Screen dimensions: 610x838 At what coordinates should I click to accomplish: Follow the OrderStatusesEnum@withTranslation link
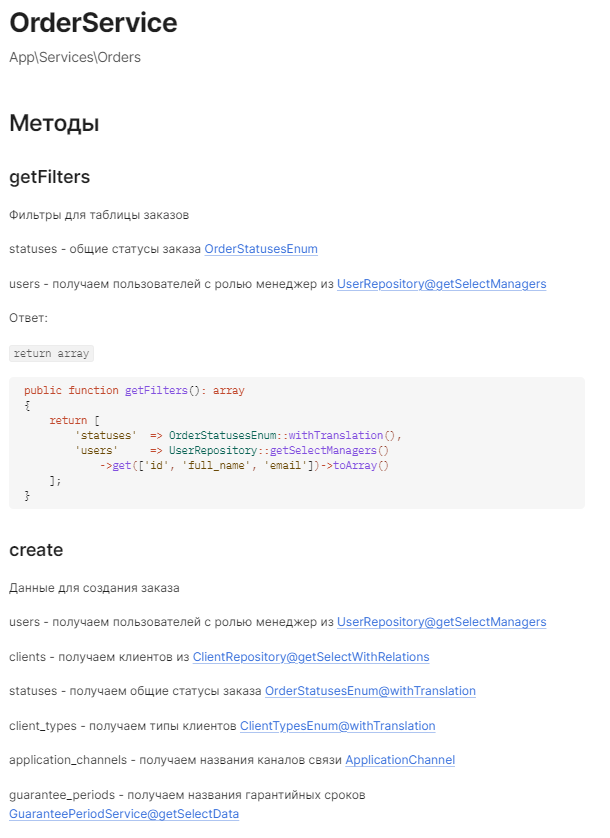[x=370, y=691]
